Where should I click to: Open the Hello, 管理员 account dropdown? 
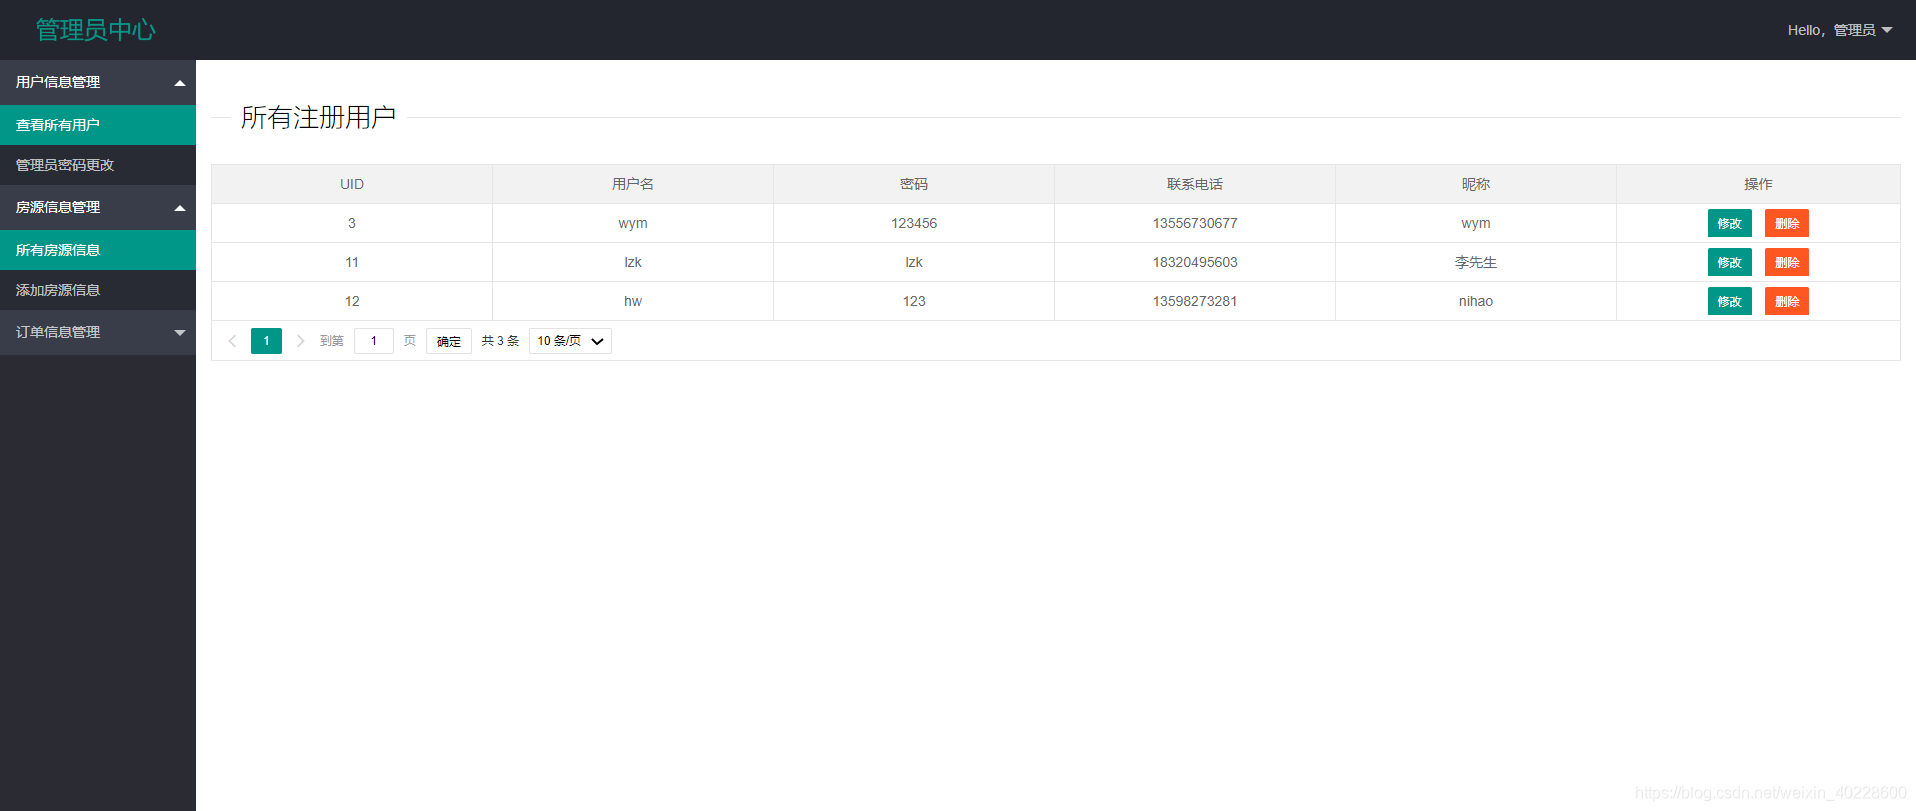pyautogui.click(x=1839, y=30)
